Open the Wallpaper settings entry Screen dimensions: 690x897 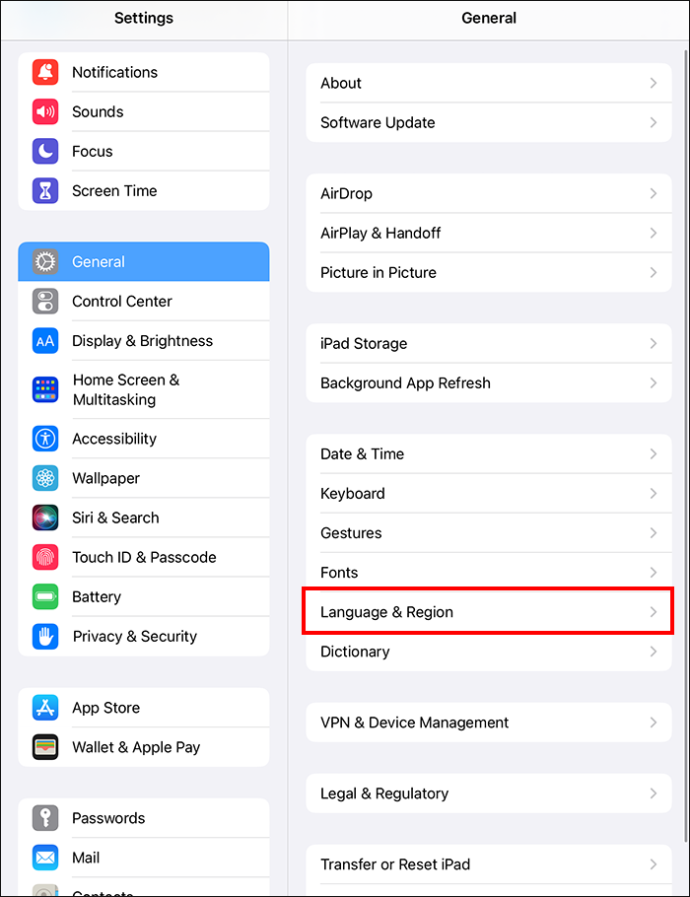tap(144, 478)
